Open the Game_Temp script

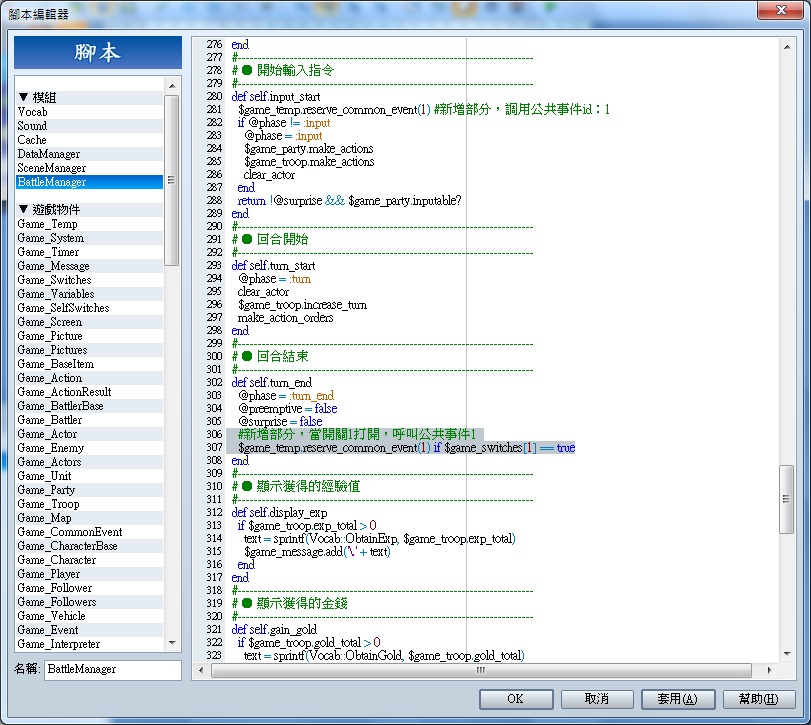tap(89, 224)
